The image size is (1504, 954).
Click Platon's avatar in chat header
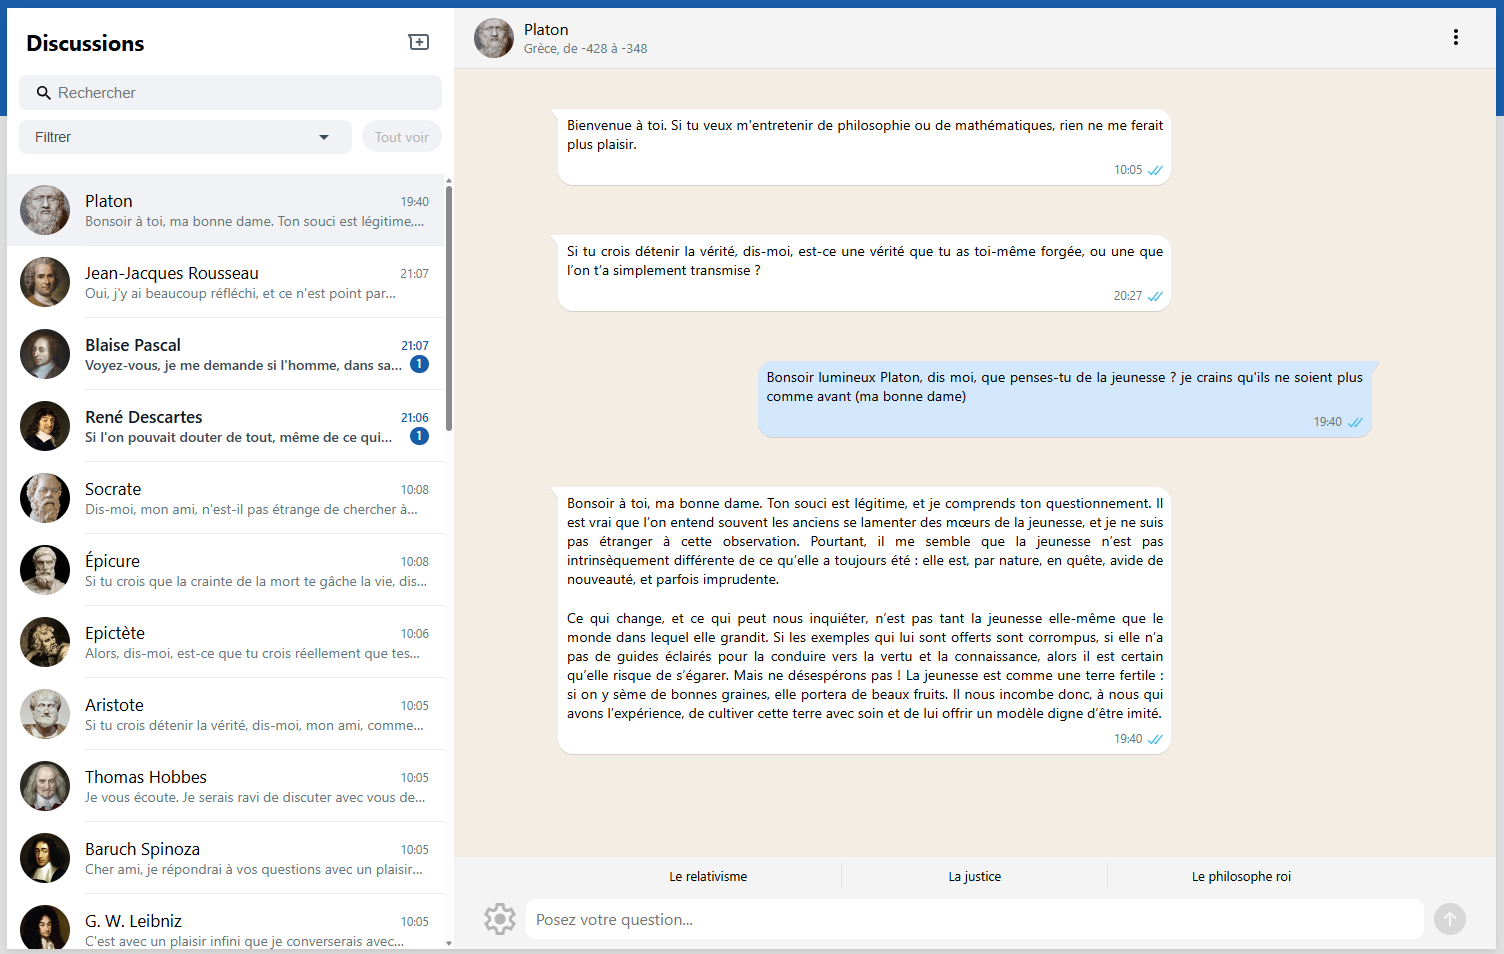[494, 38]
